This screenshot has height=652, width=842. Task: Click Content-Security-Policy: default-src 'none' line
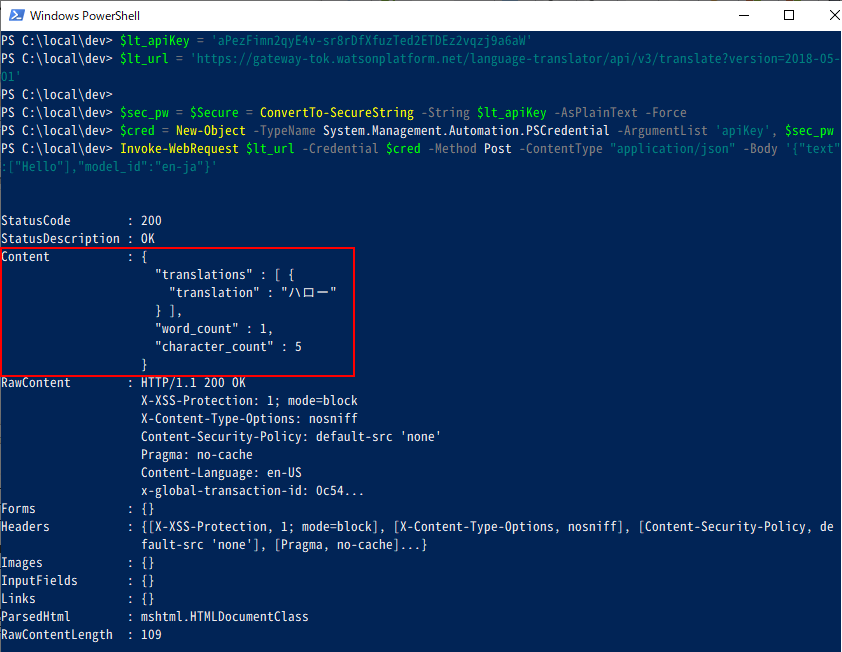click(x=291, y=437)
